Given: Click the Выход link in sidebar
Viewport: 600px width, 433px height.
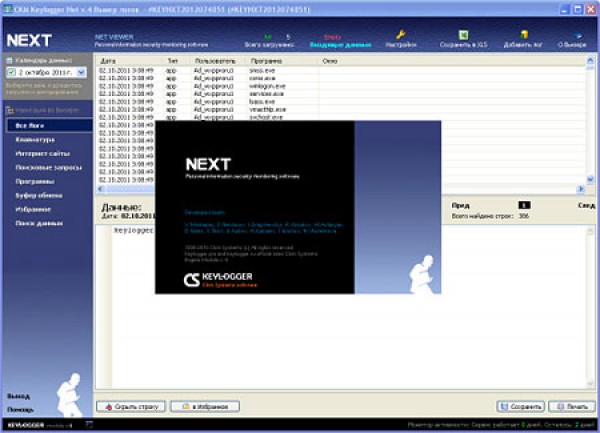Looking at the screenshot, I should 18,396.
